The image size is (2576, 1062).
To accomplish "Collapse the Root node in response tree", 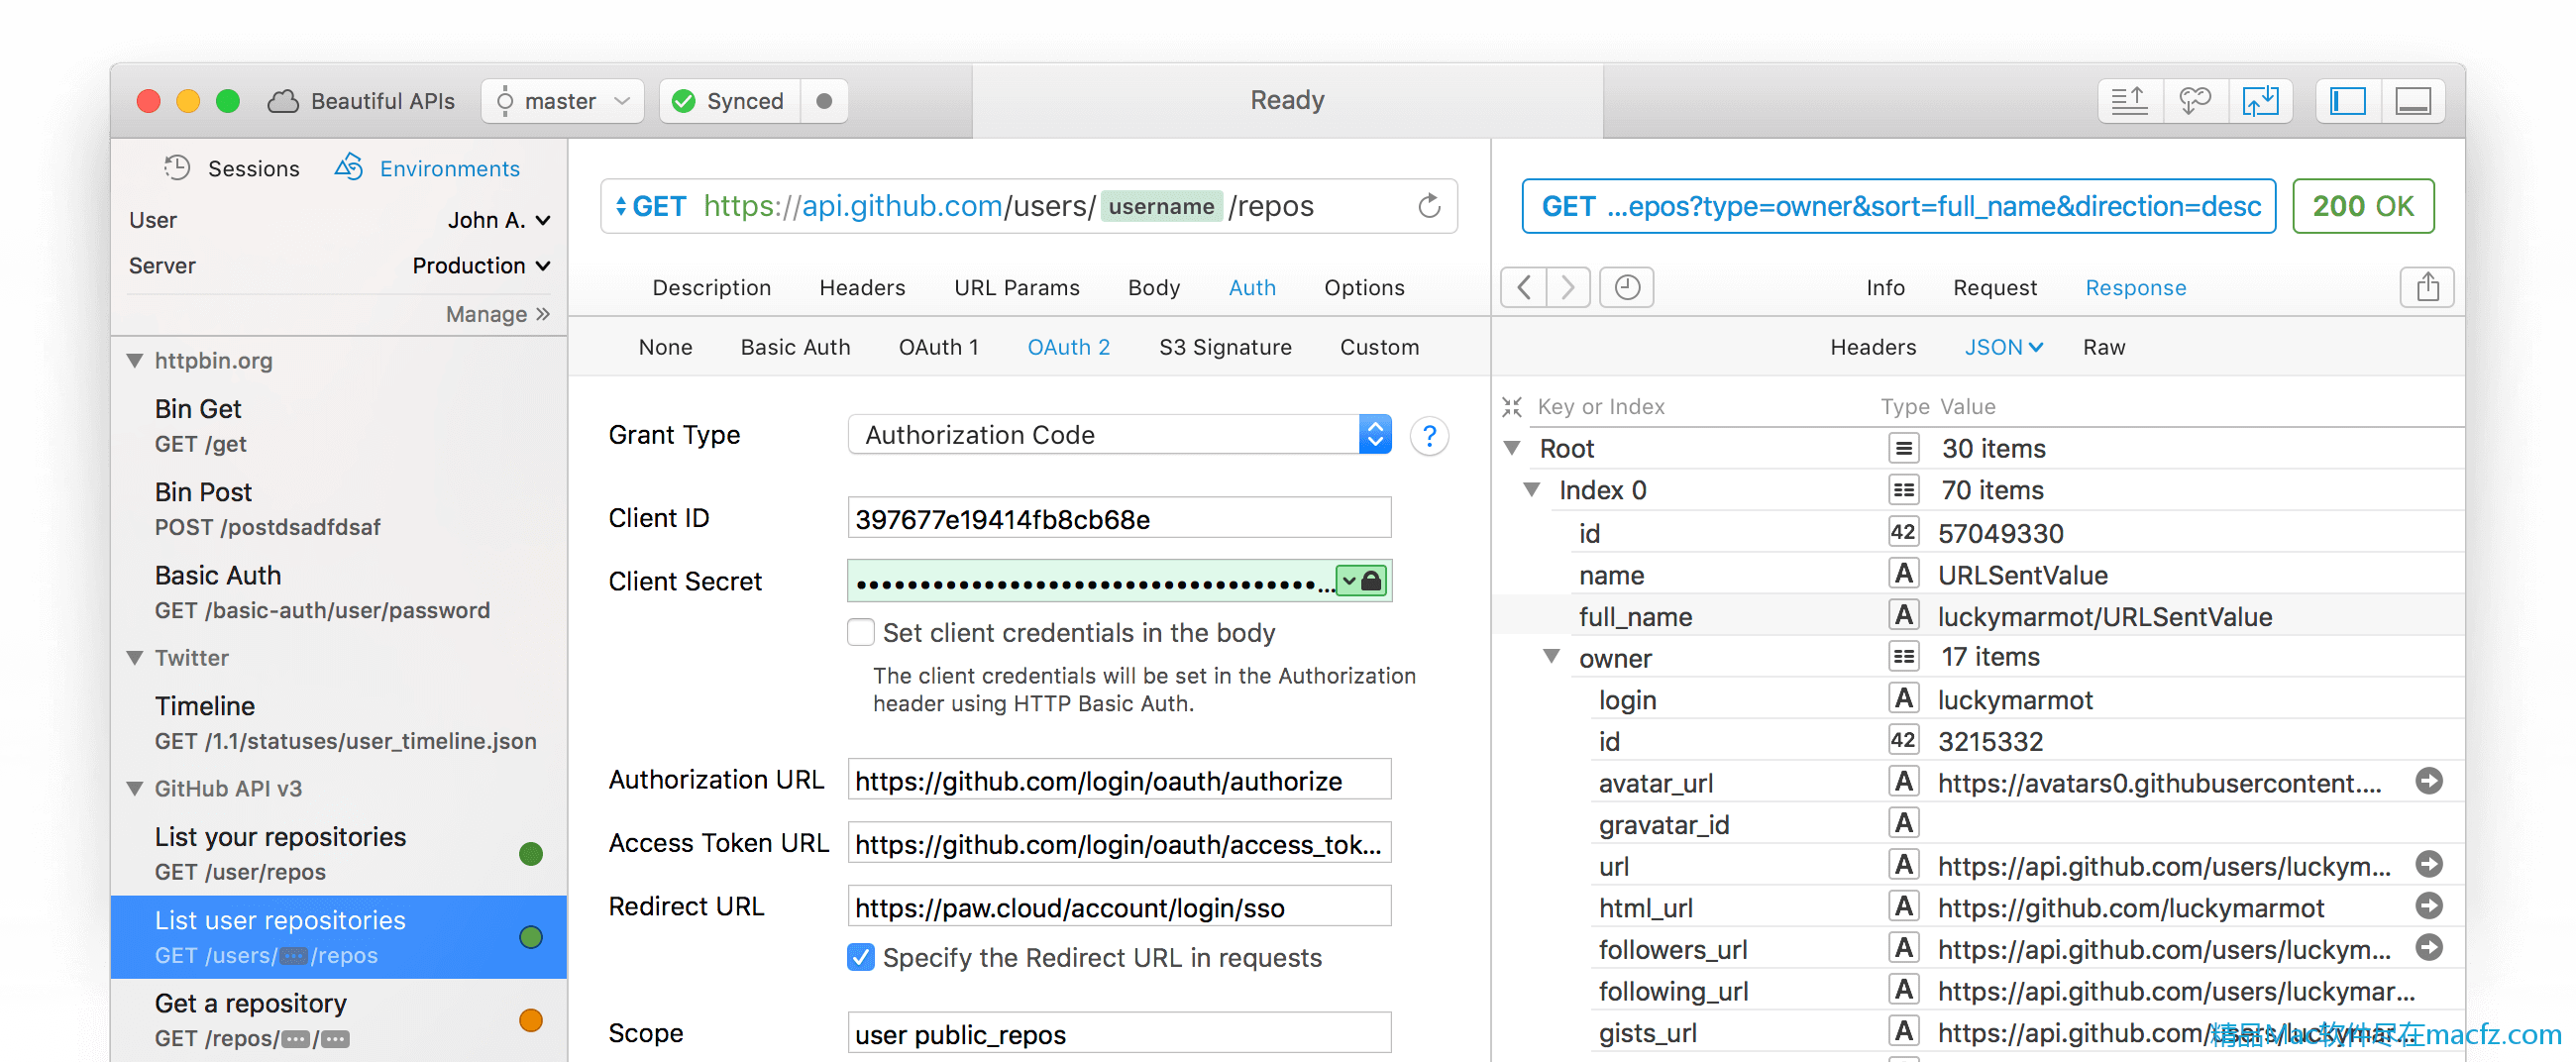I will tap(1513, 449).
